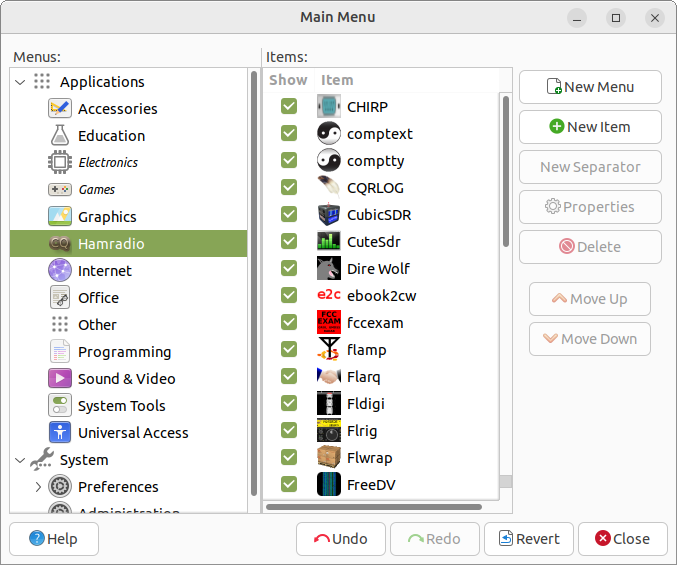Select the ebook2cw icon

(x=328, y=296)
